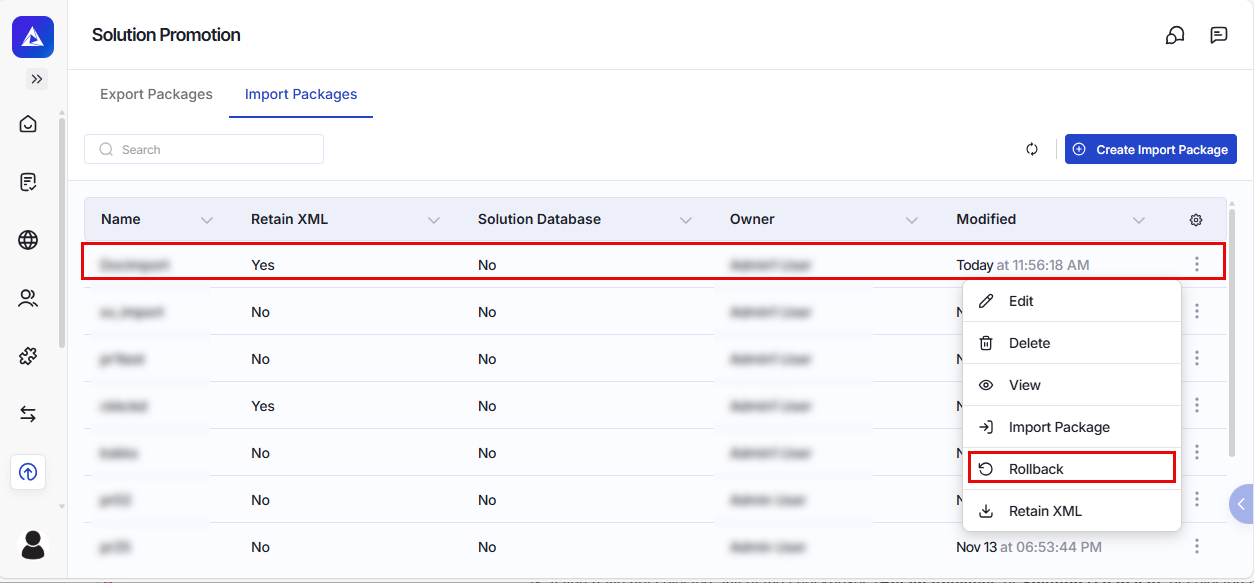Image resolution: width=1254 pixels, height=583 pixels.
Task: Open the tasks checklist sidebar icon
Action: [x=28, y=182]
